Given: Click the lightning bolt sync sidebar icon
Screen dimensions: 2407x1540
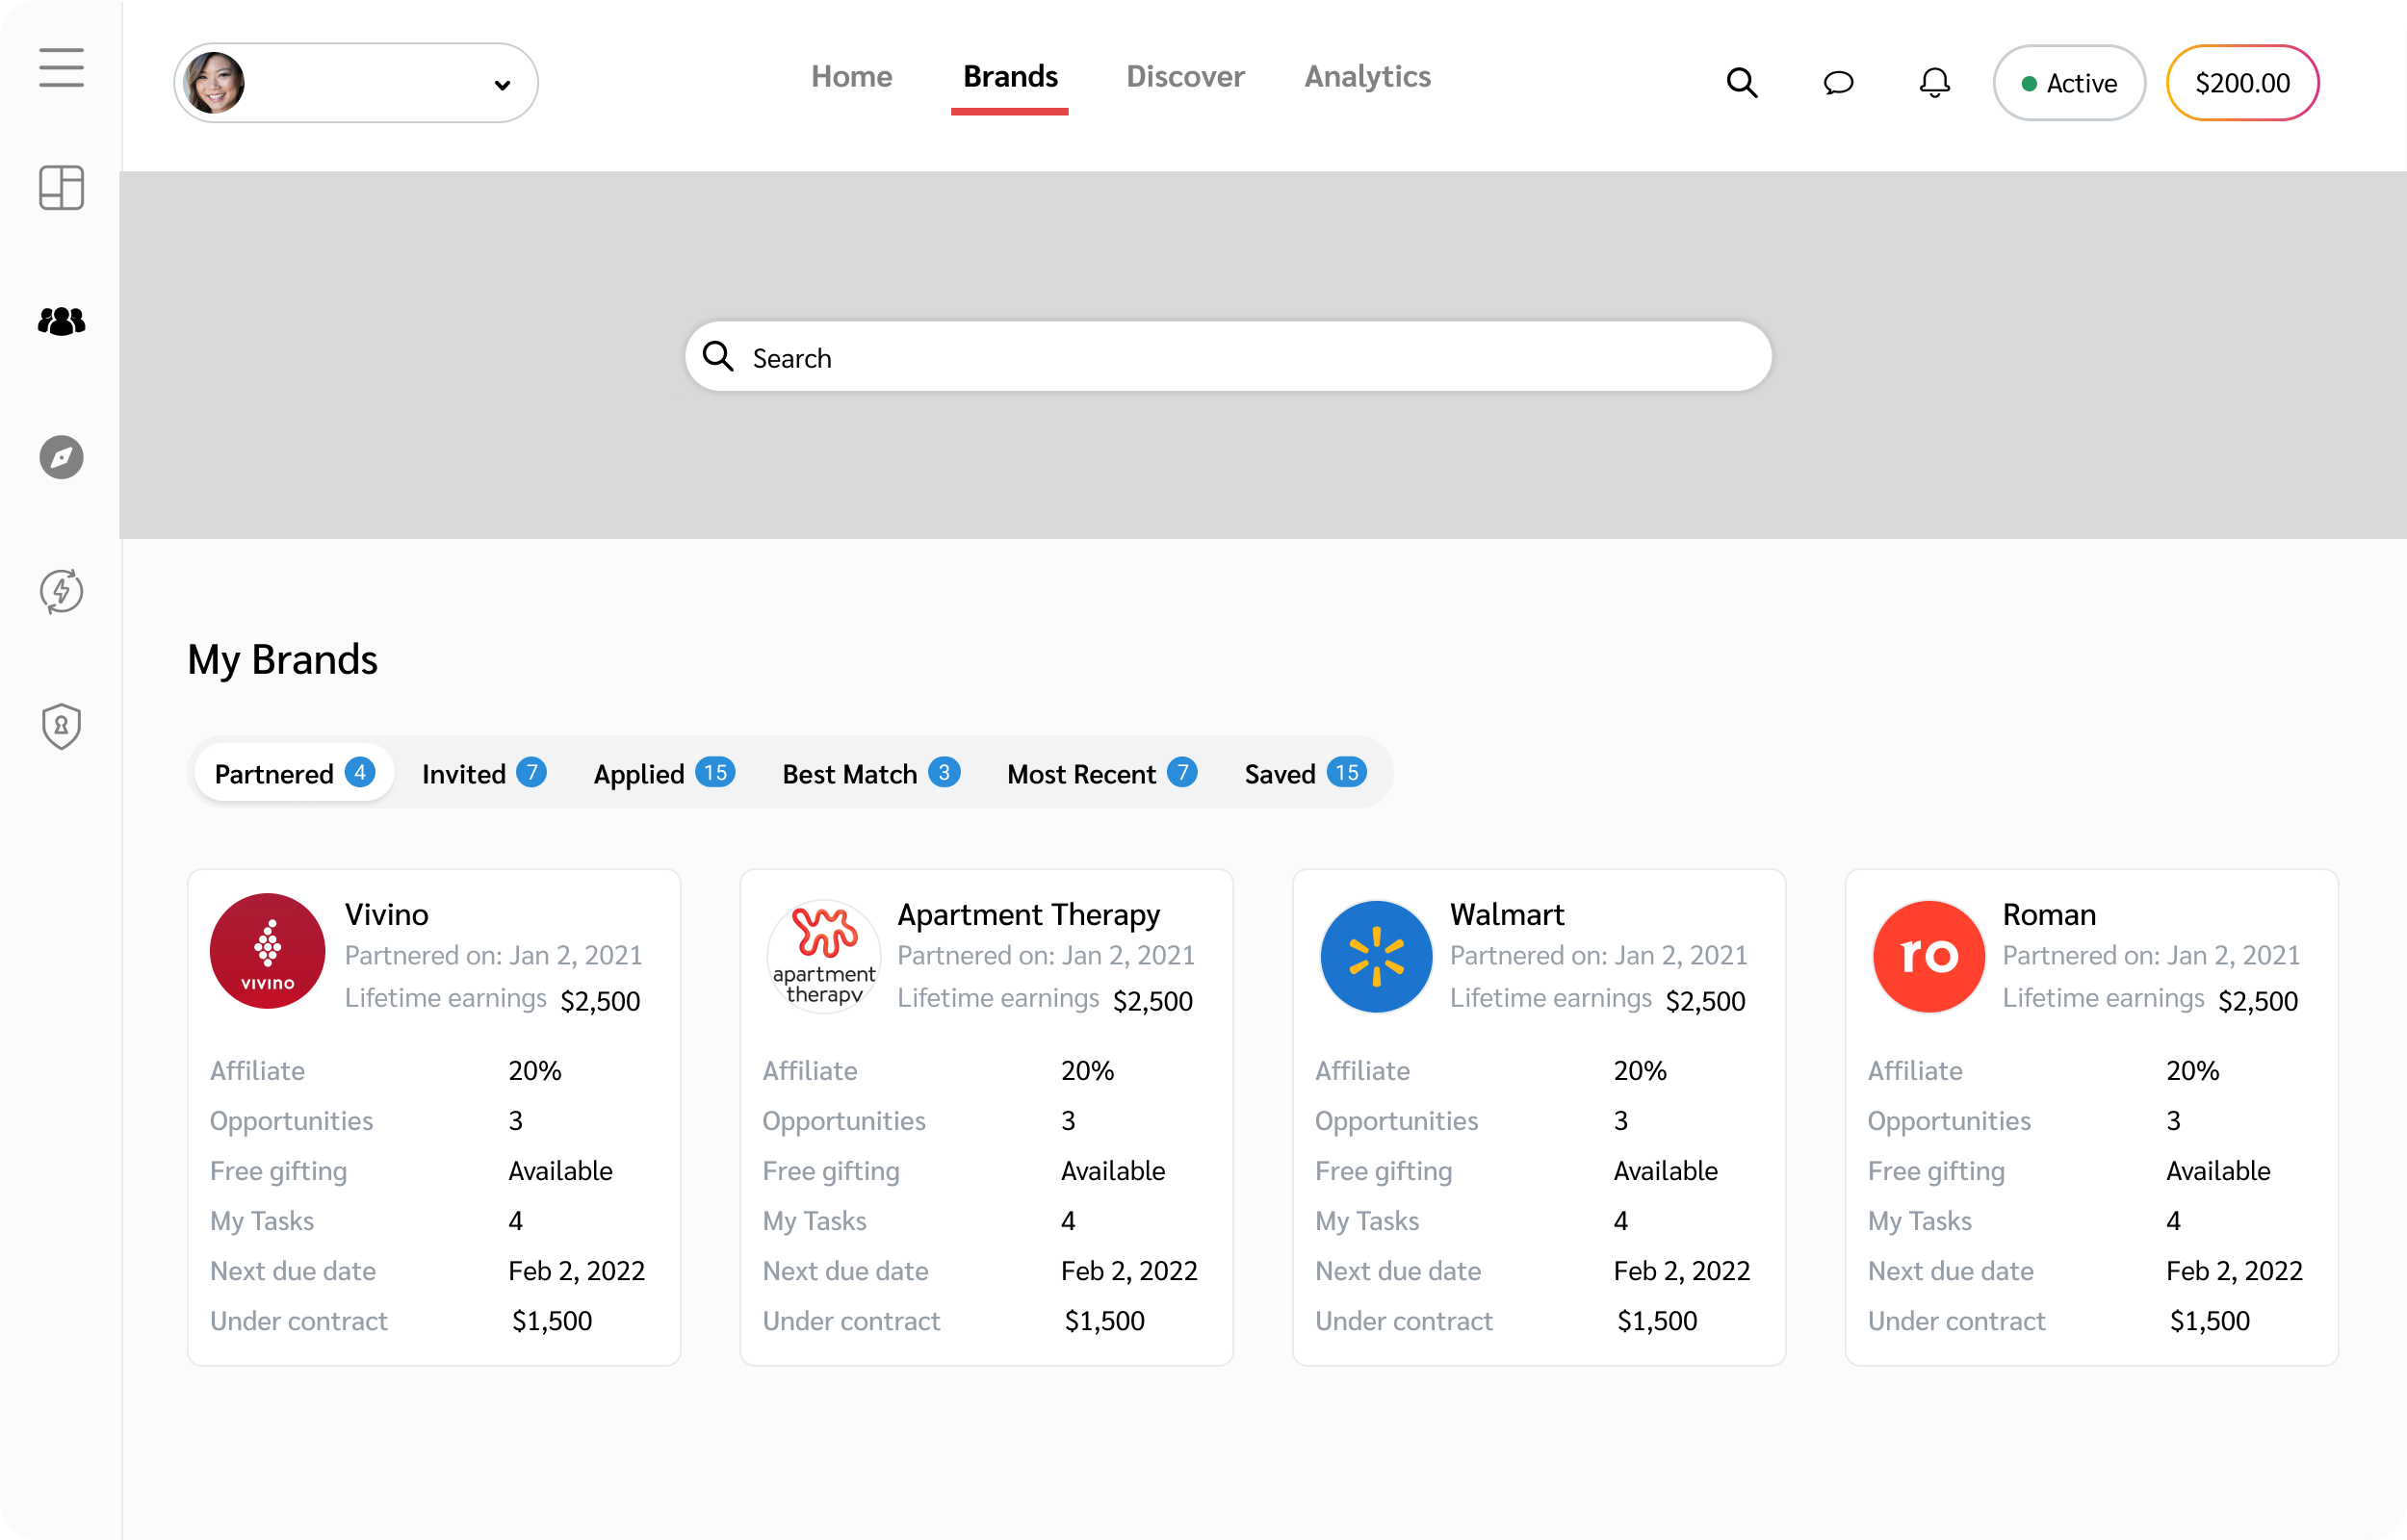Looking at the screenshot, I should point(61,591).
